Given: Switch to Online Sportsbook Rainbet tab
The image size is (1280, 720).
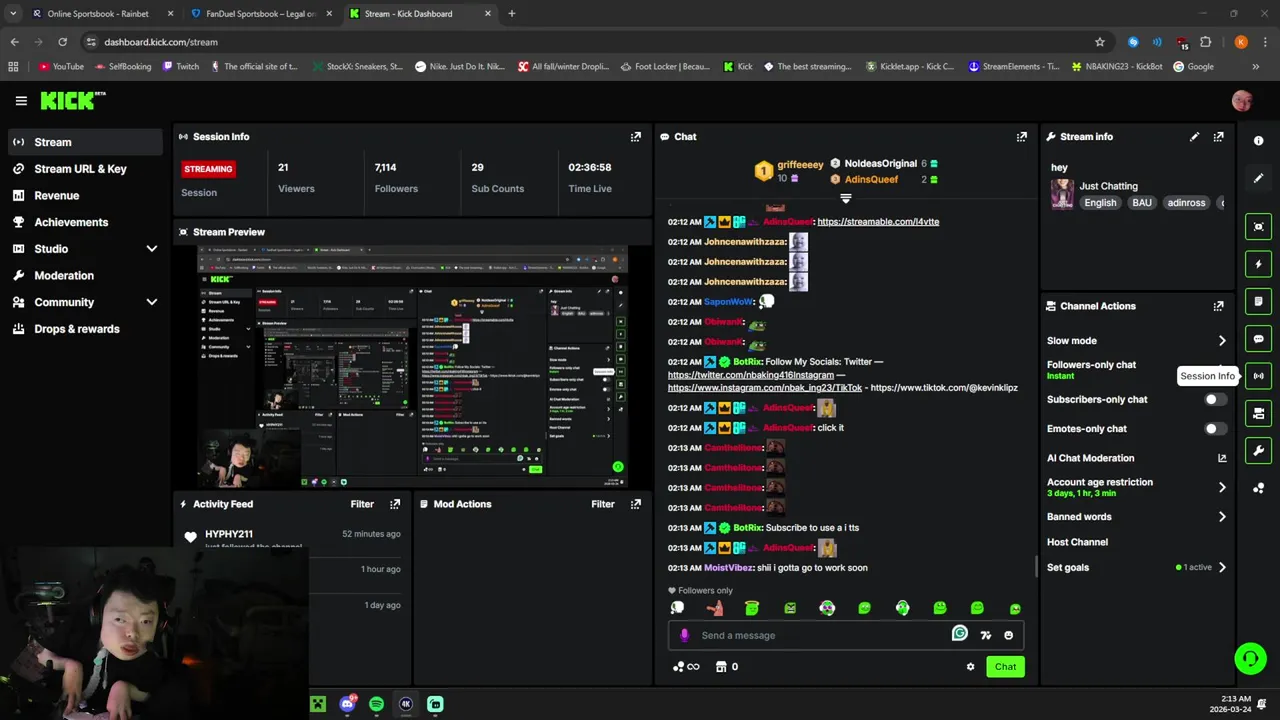Looking at the screenshot, I should (102, 14).
